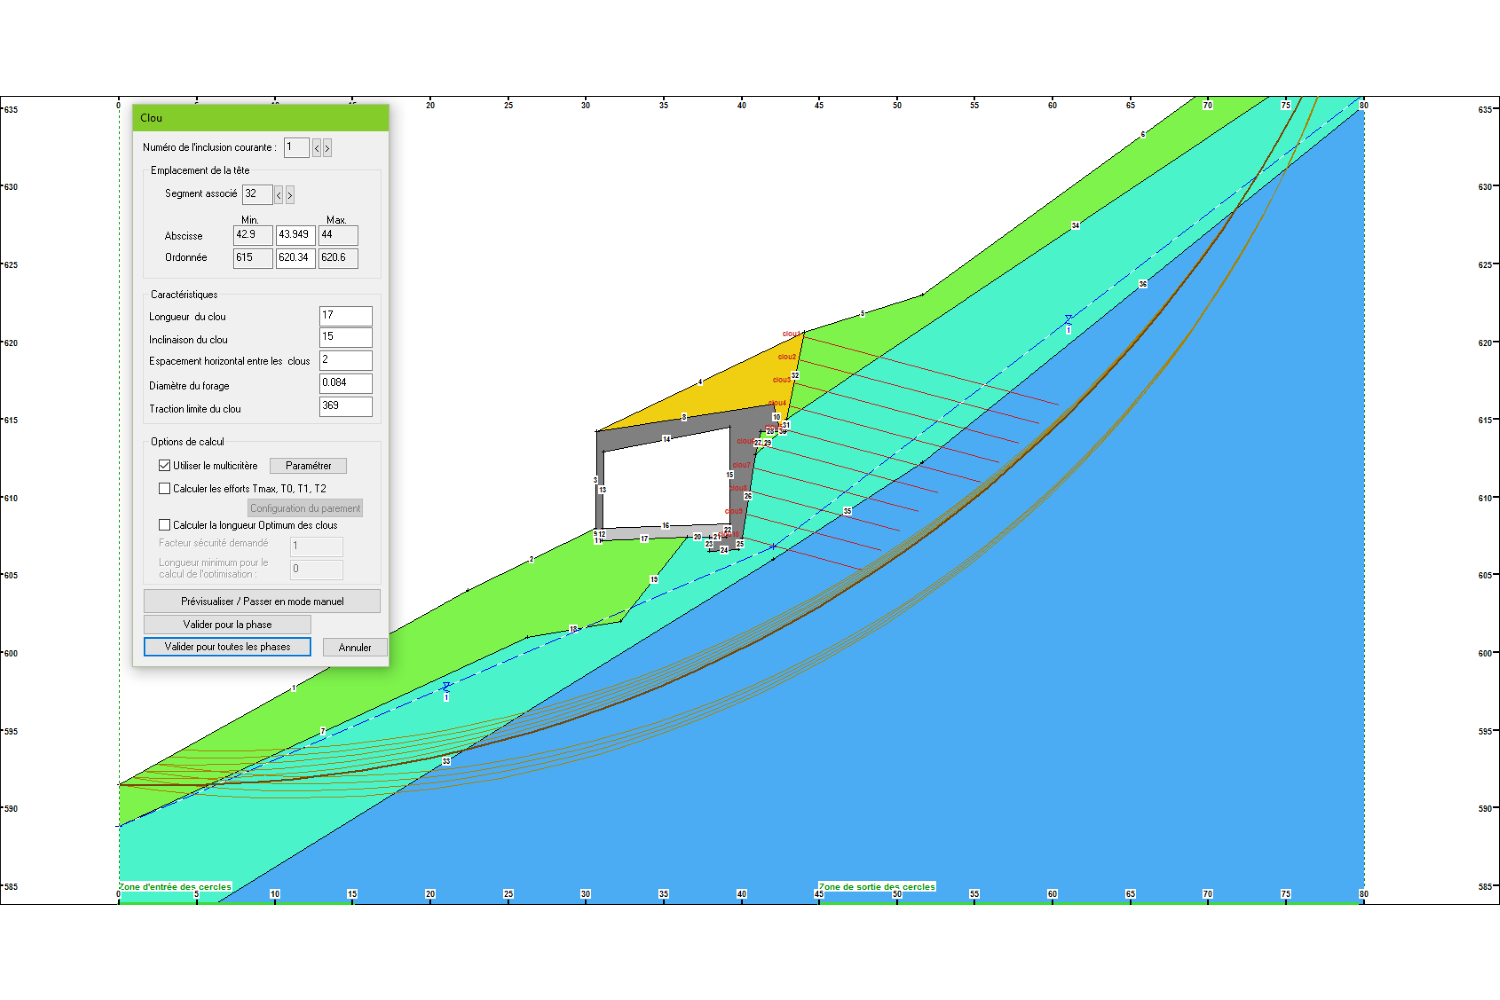Edit the Traction limite du clou field
The width and height of the screenshot is (1500, 1000).
345,407
